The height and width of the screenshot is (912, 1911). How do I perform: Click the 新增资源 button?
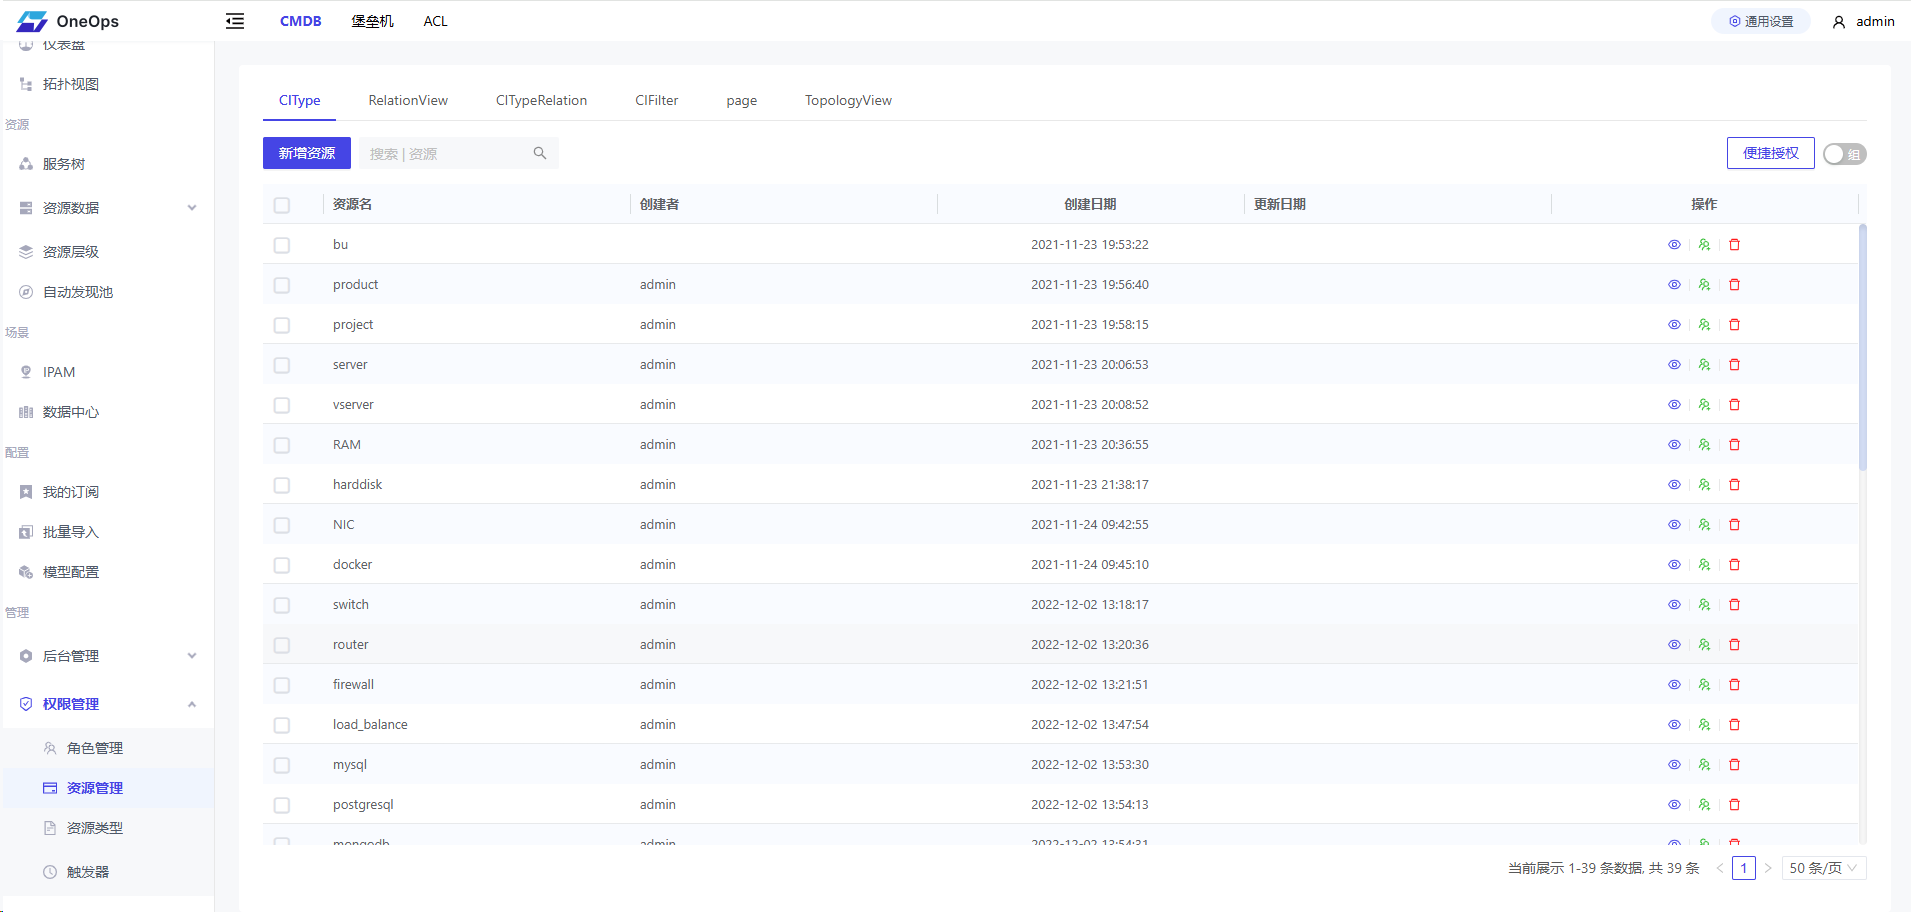pos(307,153)
